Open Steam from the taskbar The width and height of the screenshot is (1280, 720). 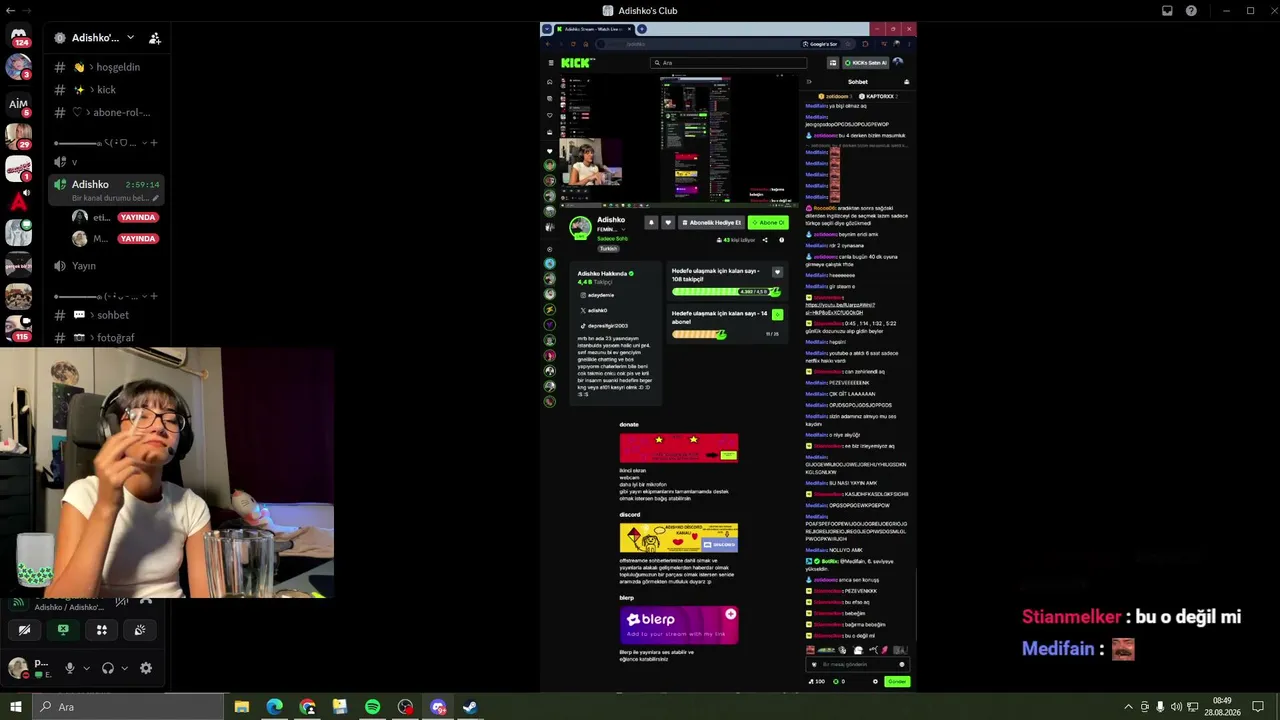[x=470, y=707]
